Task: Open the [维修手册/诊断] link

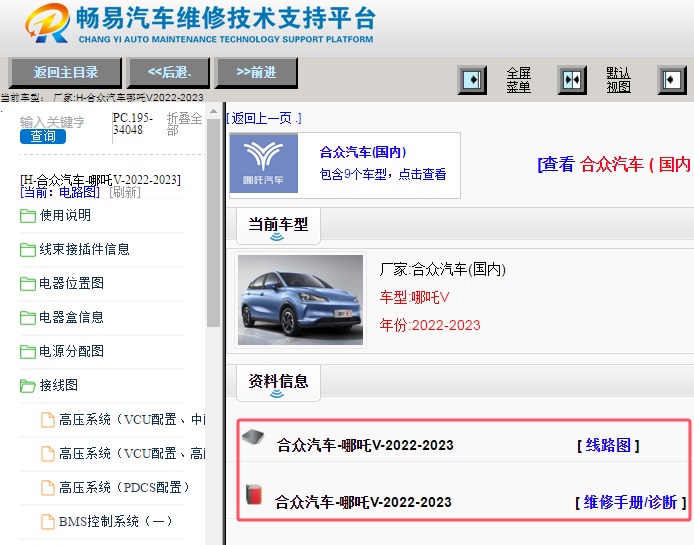Action: tap(631, 502)
